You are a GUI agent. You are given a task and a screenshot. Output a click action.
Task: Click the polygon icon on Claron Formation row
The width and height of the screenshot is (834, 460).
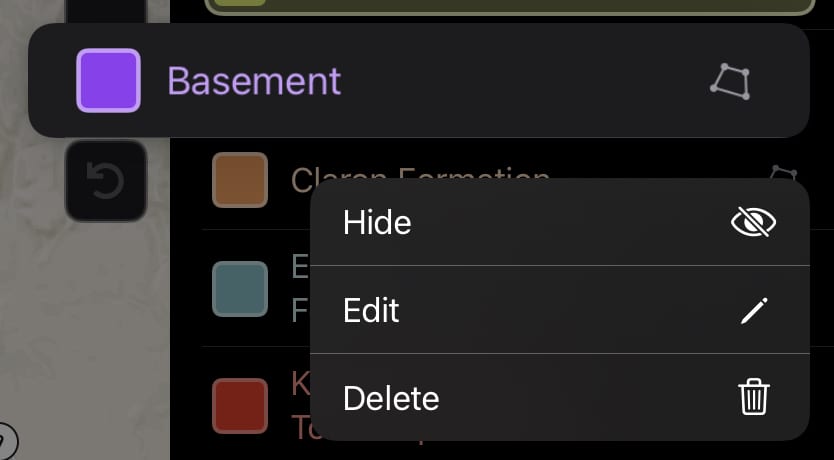(x=783, y=172)
